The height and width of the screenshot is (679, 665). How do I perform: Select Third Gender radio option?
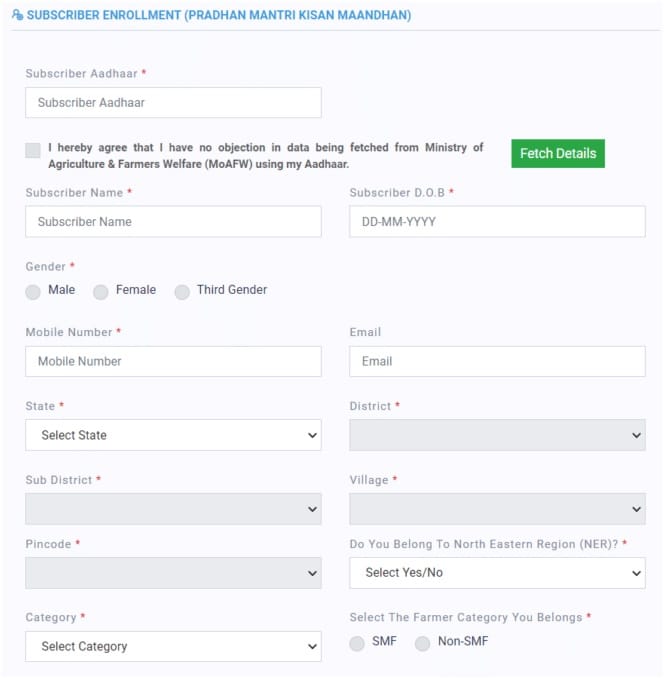(182, 291)
